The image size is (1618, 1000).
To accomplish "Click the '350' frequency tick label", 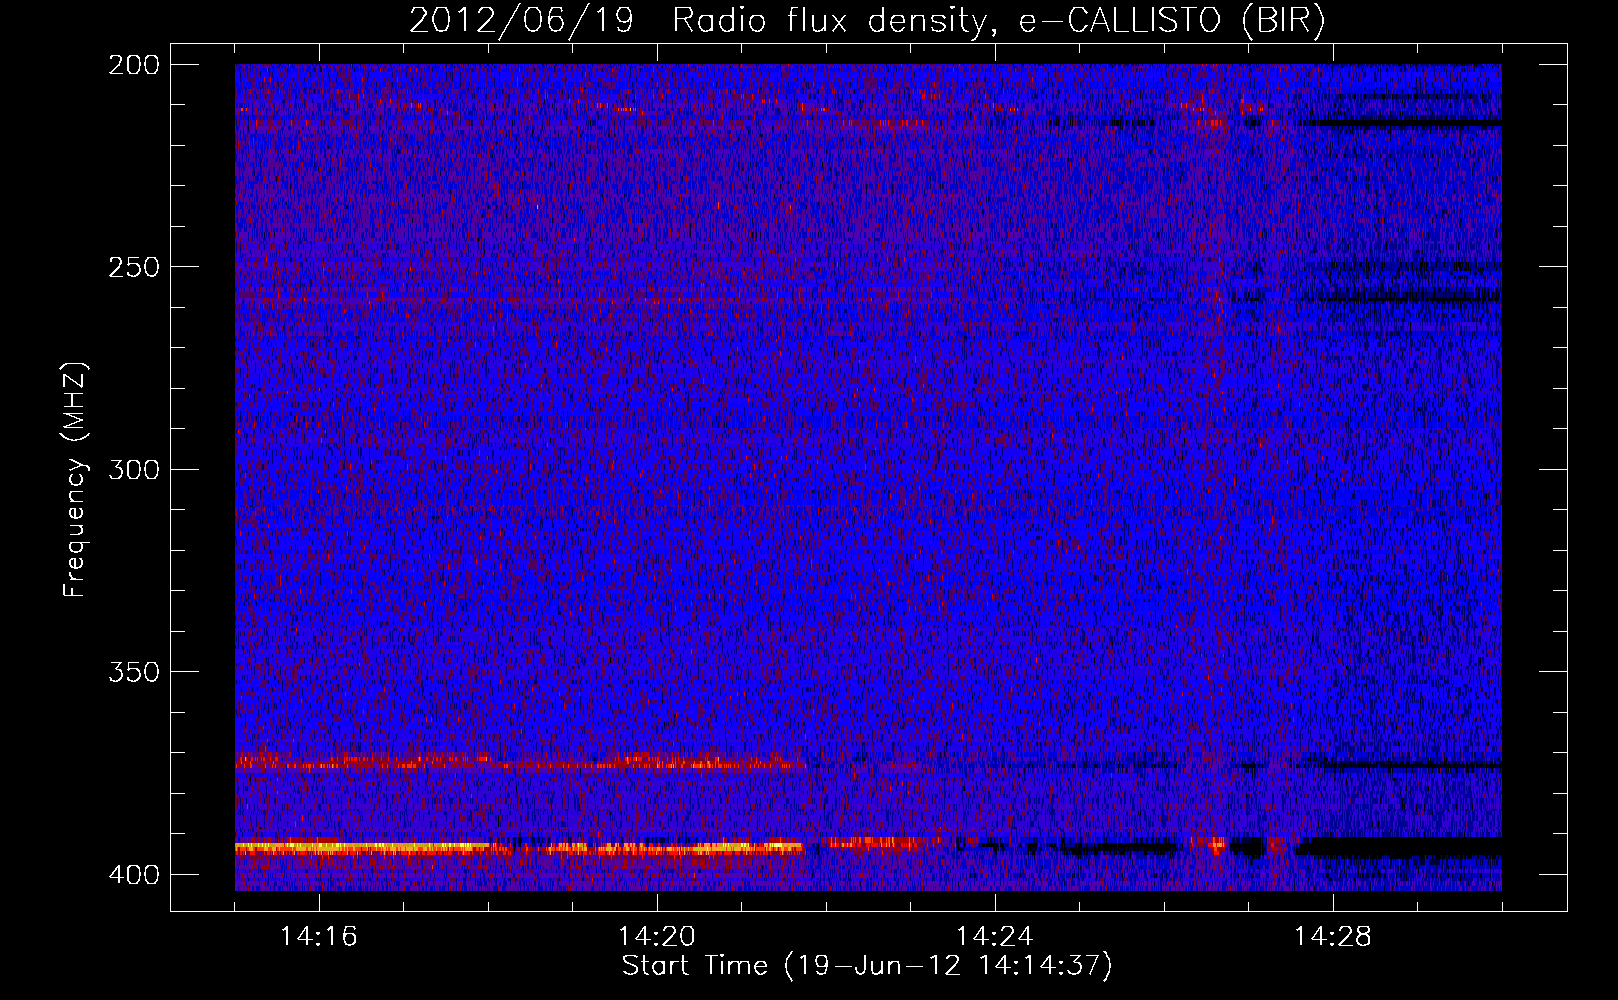I will point(134,672).
